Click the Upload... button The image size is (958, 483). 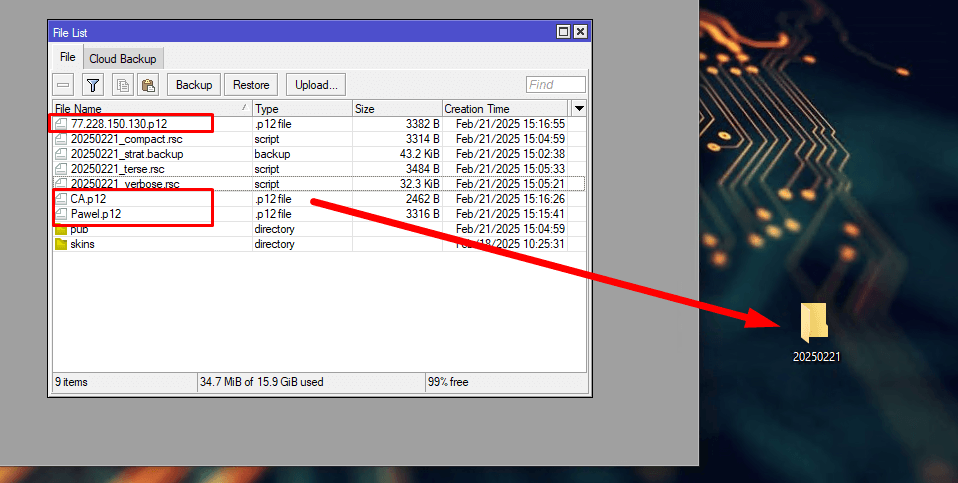[x=316, y=85]
